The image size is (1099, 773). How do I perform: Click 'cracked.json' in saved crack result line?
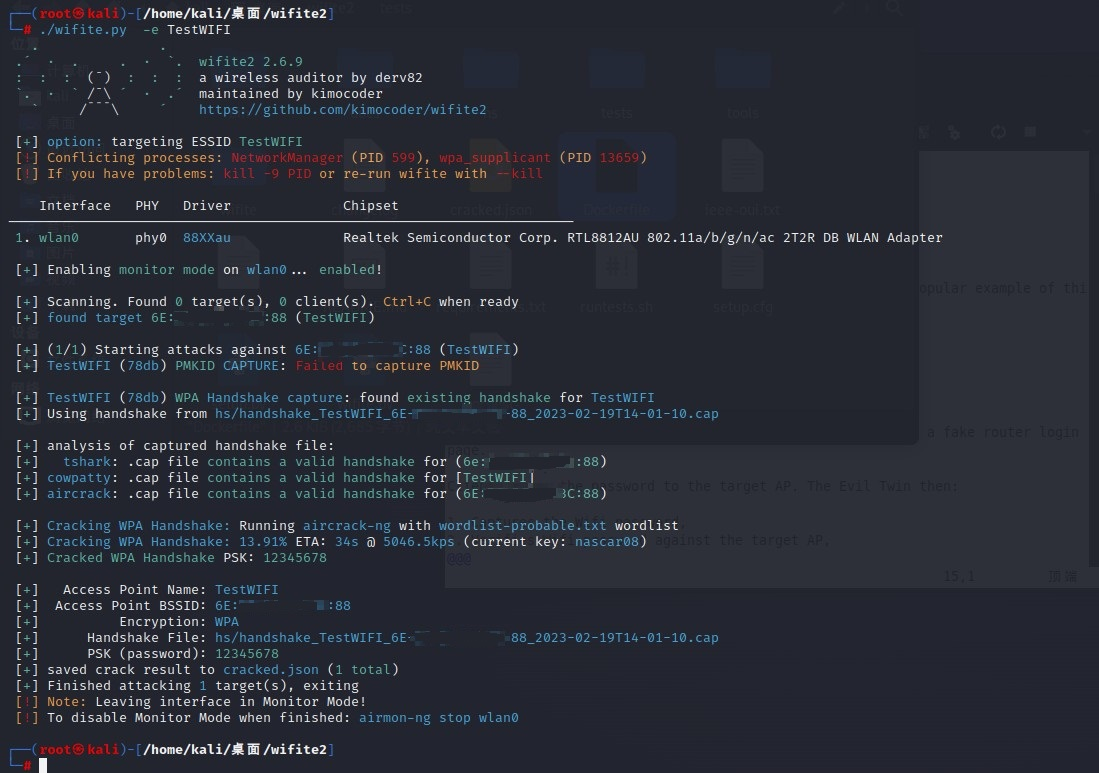[271, 670]
